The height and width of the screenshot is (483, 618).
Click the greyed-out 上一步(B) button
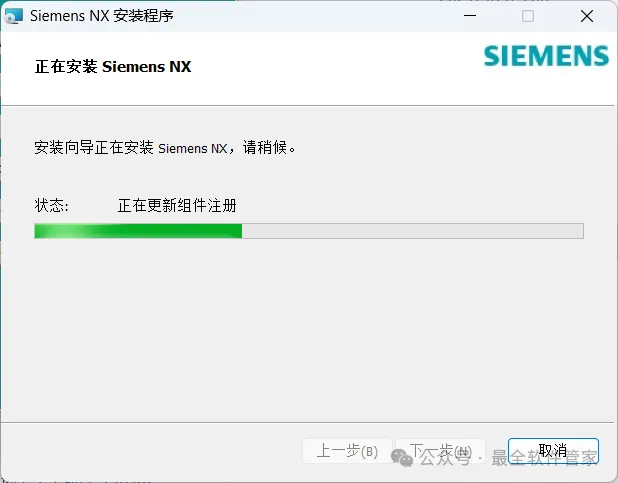347,451
